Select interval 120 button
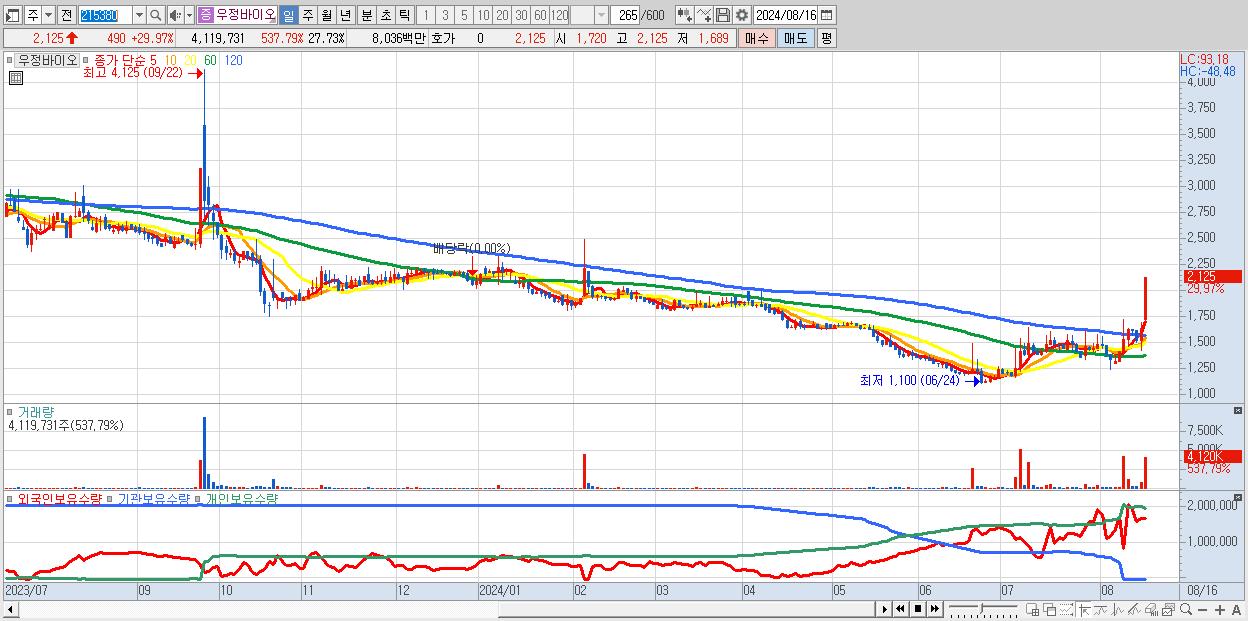Screen dimensions: 1248x621 (560, 15)
